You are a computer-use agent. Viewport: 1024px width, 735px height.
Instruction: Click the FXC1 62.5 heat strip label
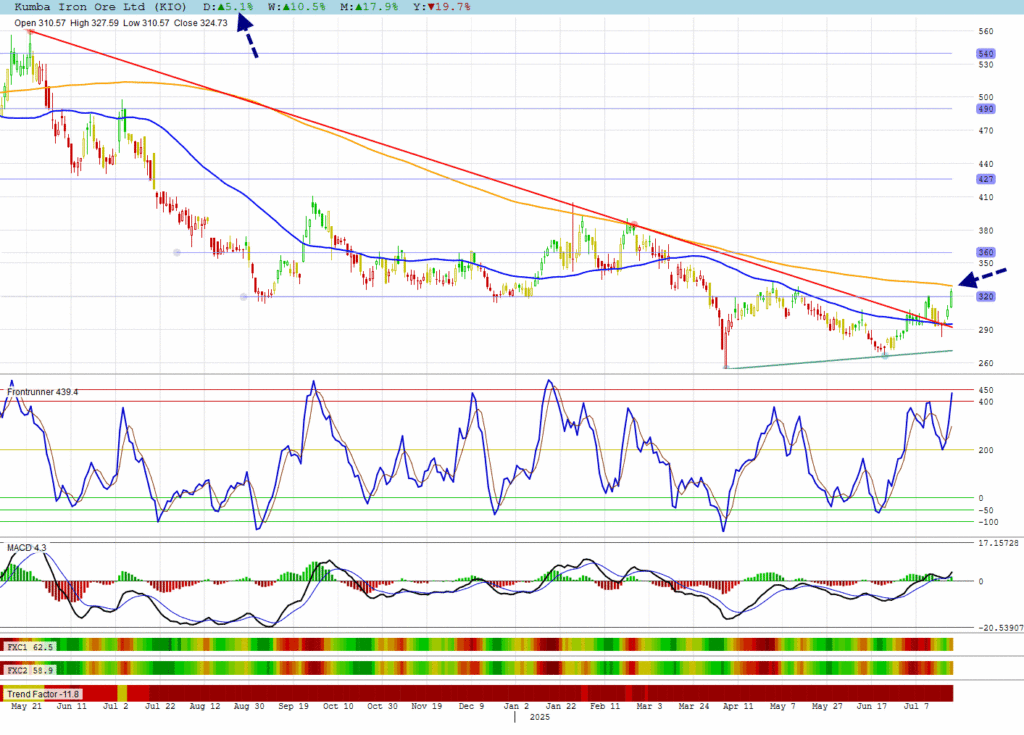[30, 647]
